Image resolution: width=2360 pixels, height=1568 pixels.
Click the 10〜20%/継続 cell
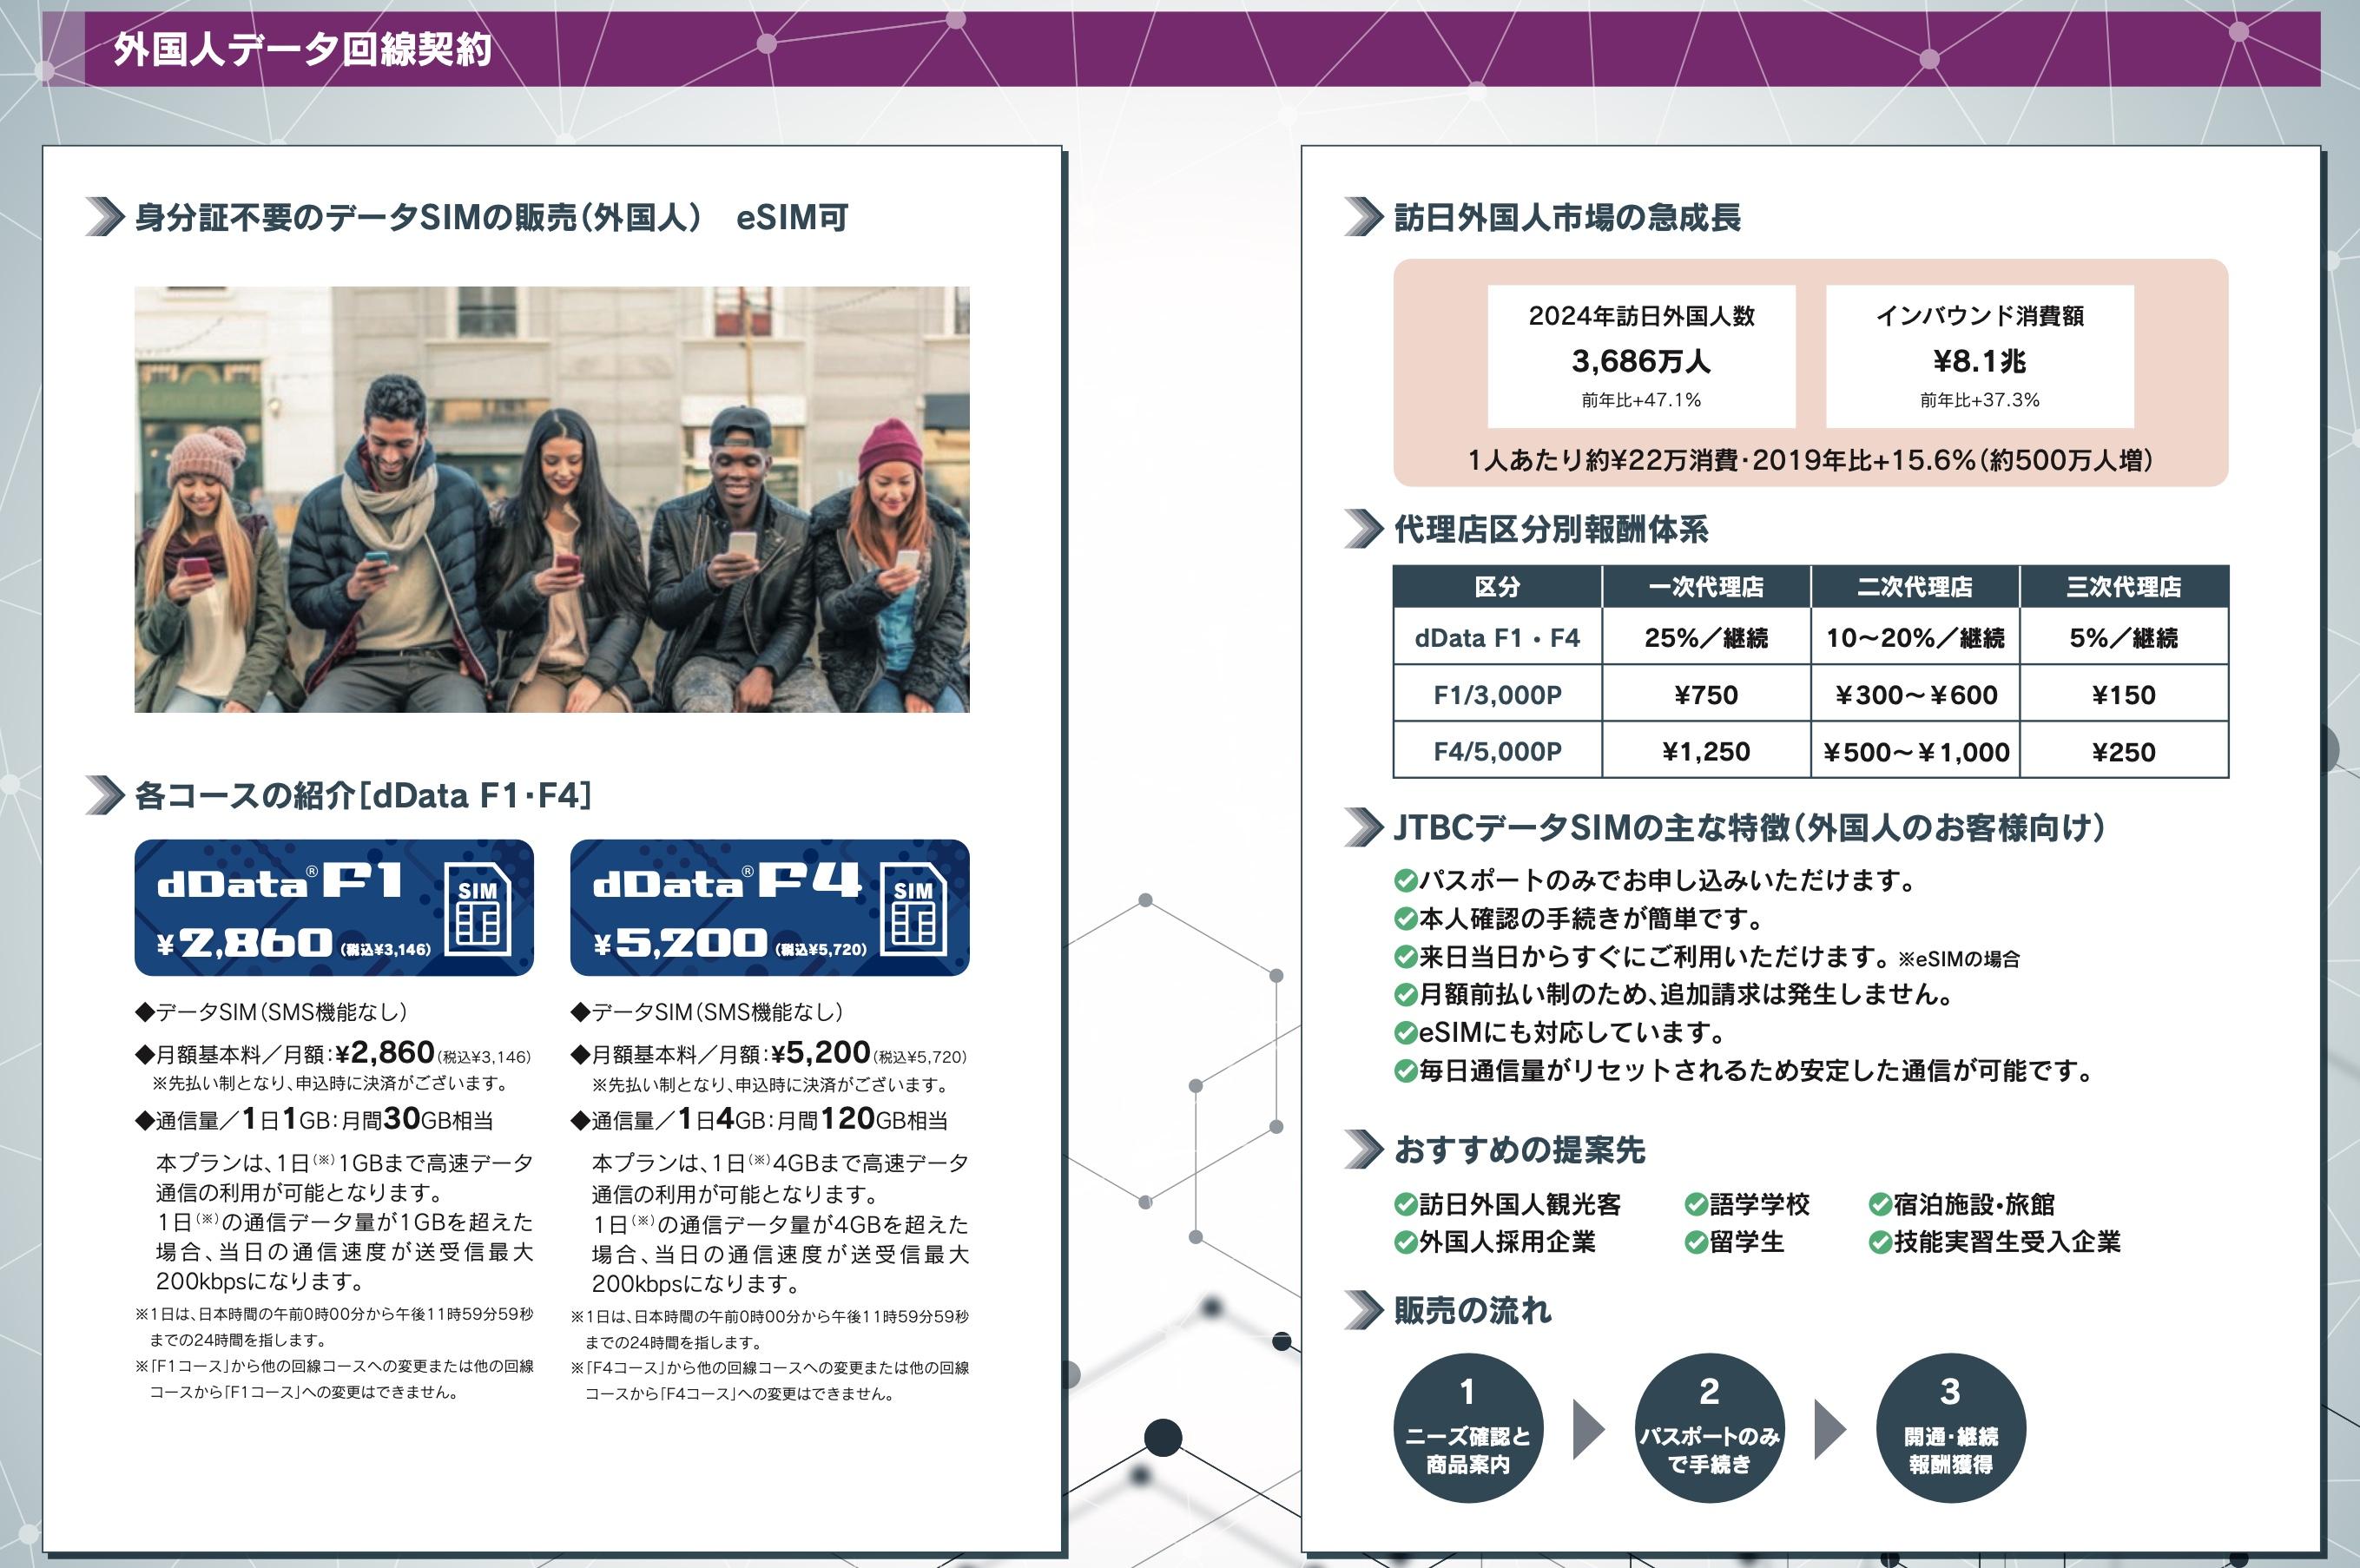1916,637
